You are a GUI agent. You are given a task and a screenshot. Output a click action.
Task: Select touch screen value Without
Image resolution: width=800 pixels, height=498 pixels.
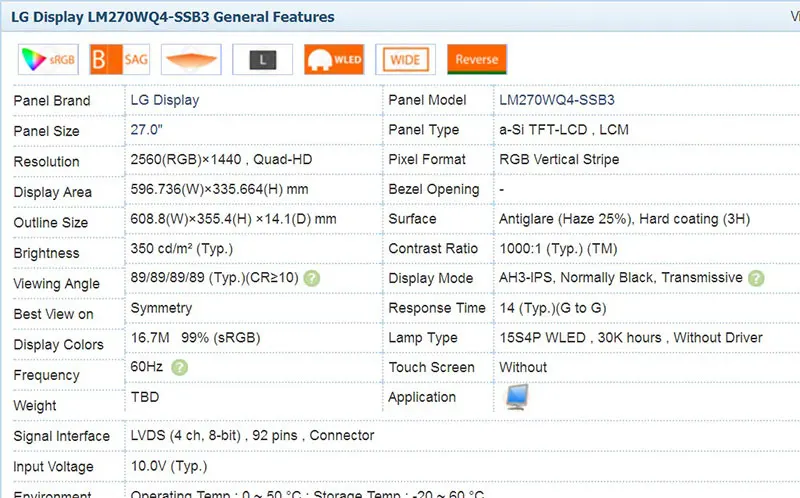(x=523, y=367)
